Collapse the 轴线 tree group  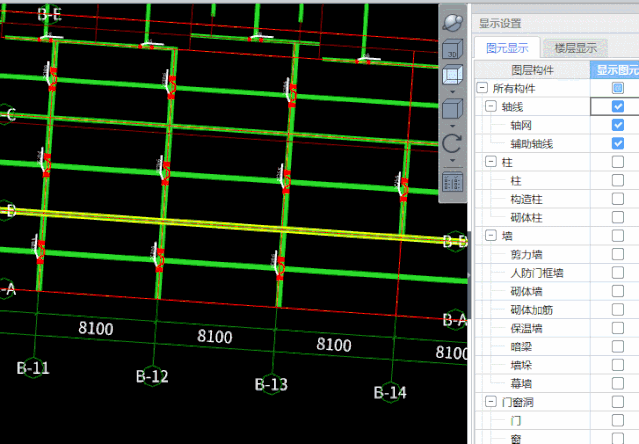click(490, 107)
